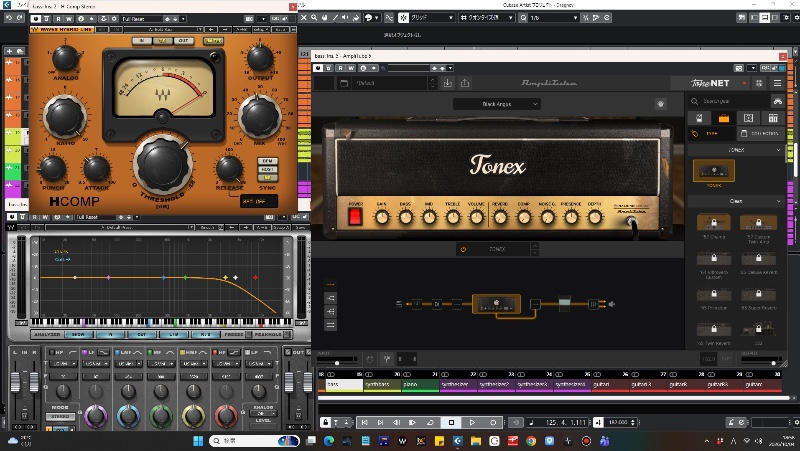This screenshot has width=800, height=451.
Task: Switch to the Cab category tab in gear browser
Action: [x=748, y=118]
